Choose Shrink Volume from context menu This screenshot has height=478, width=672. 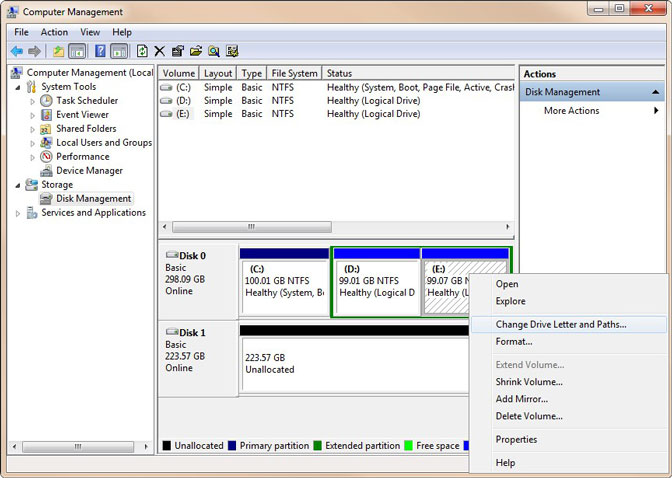pos(568,382)
